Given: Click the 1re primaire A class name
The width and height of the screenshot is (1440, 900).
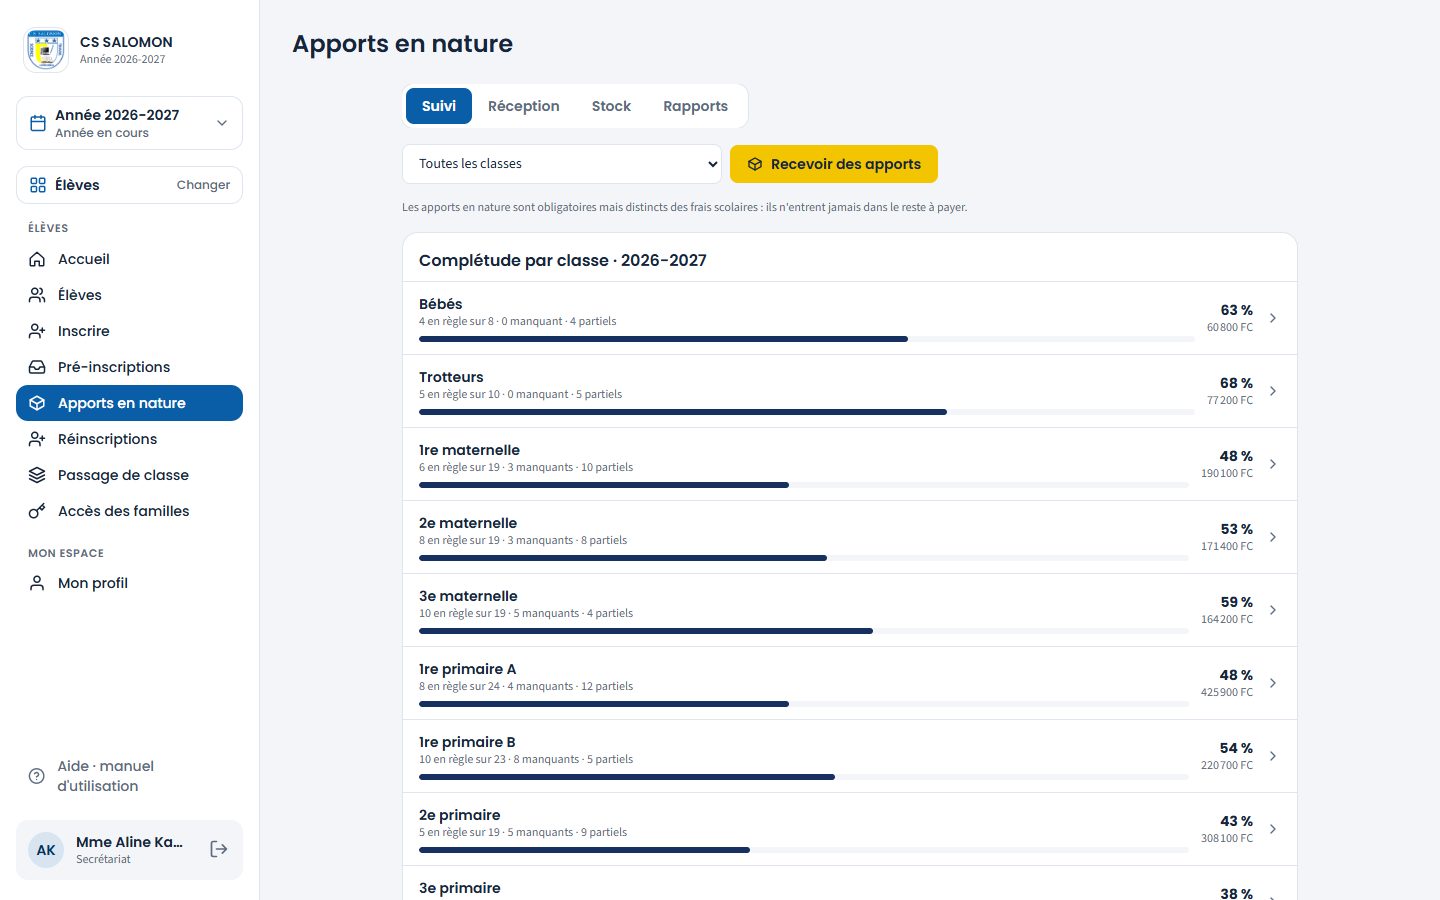Looking at the screenshot, I should (x=468, y=669).
